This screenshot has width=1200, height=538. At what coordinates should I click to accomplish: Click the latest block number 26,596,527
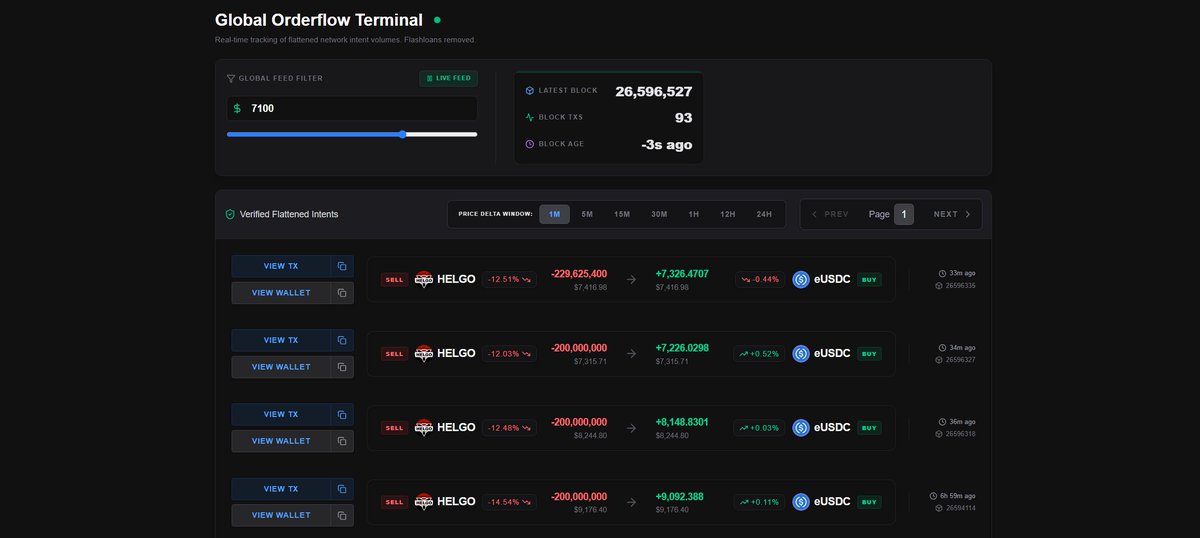point(654,91)
